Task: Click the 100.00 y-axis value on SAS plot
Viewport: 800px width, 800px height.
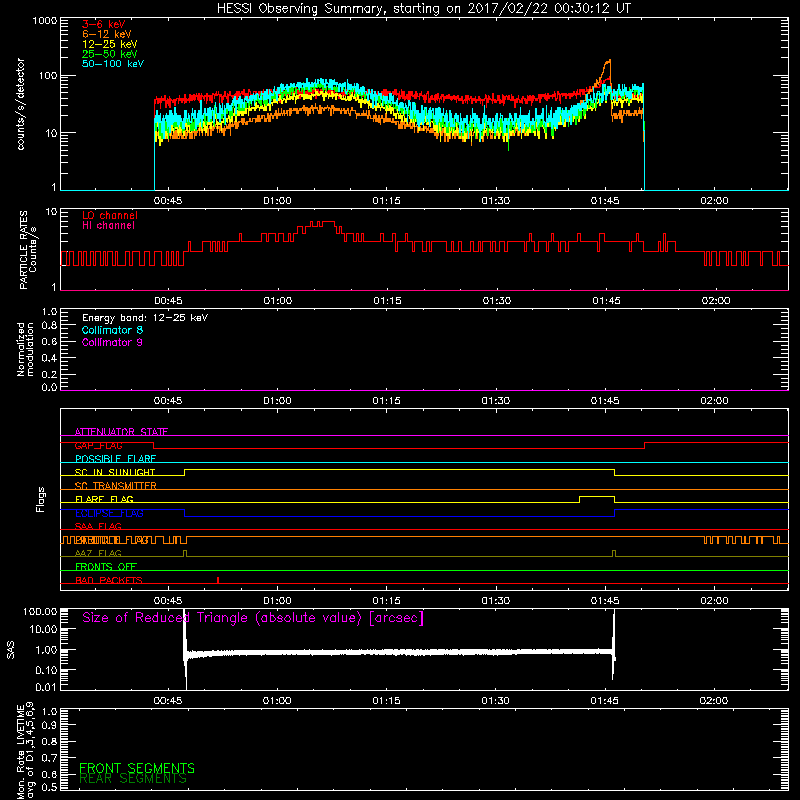Action: [40, 612]
